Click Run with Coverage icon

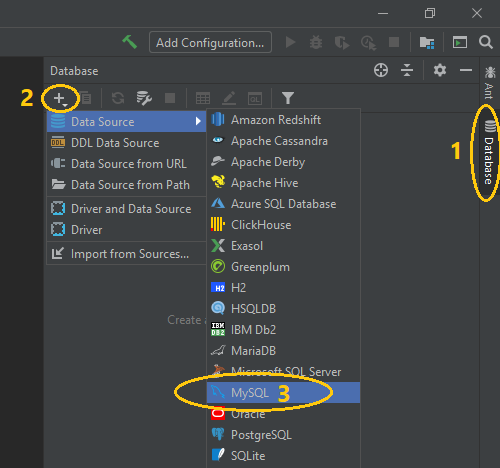pos(342,43)
